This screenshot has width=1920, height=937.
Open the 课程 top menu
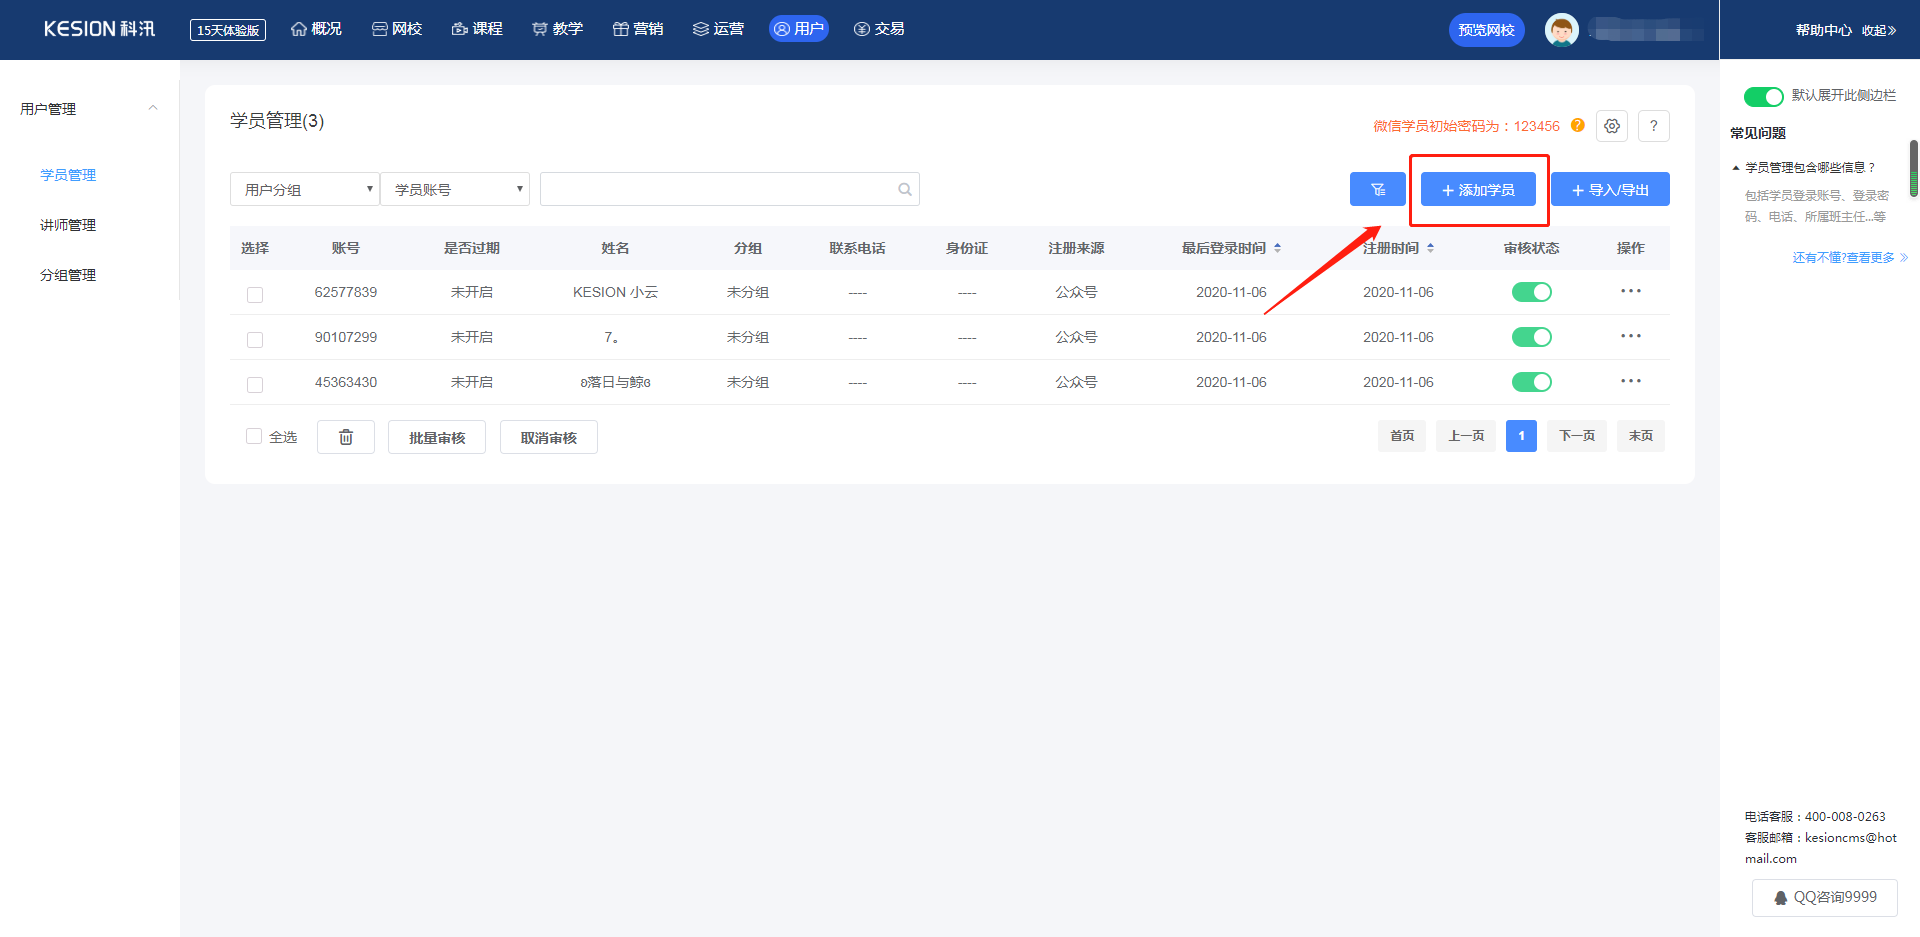coord(477,29)
